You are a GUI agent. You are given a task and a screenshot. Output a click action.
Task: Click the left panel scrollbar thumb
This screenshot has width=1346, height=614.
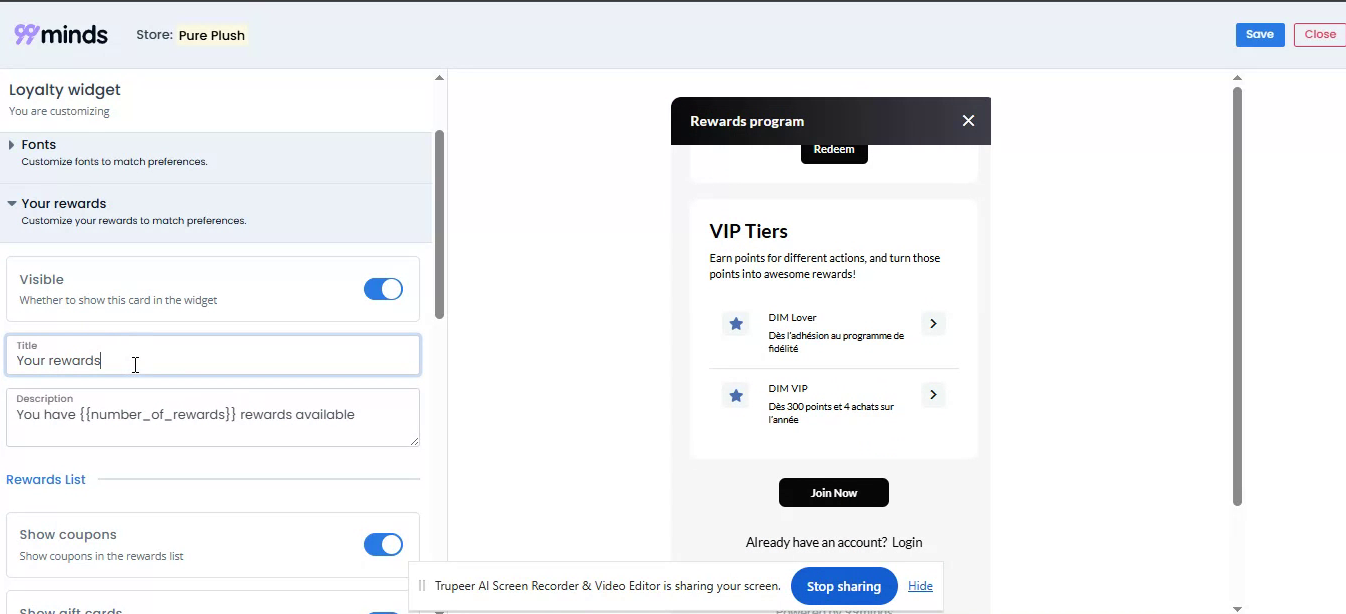(439, 225)
